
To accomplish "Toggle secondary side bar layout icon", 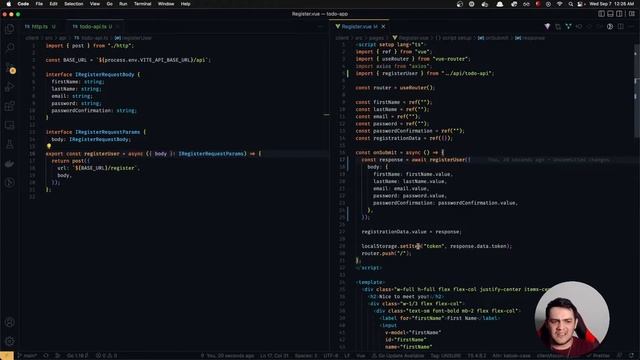I will 619,14.
